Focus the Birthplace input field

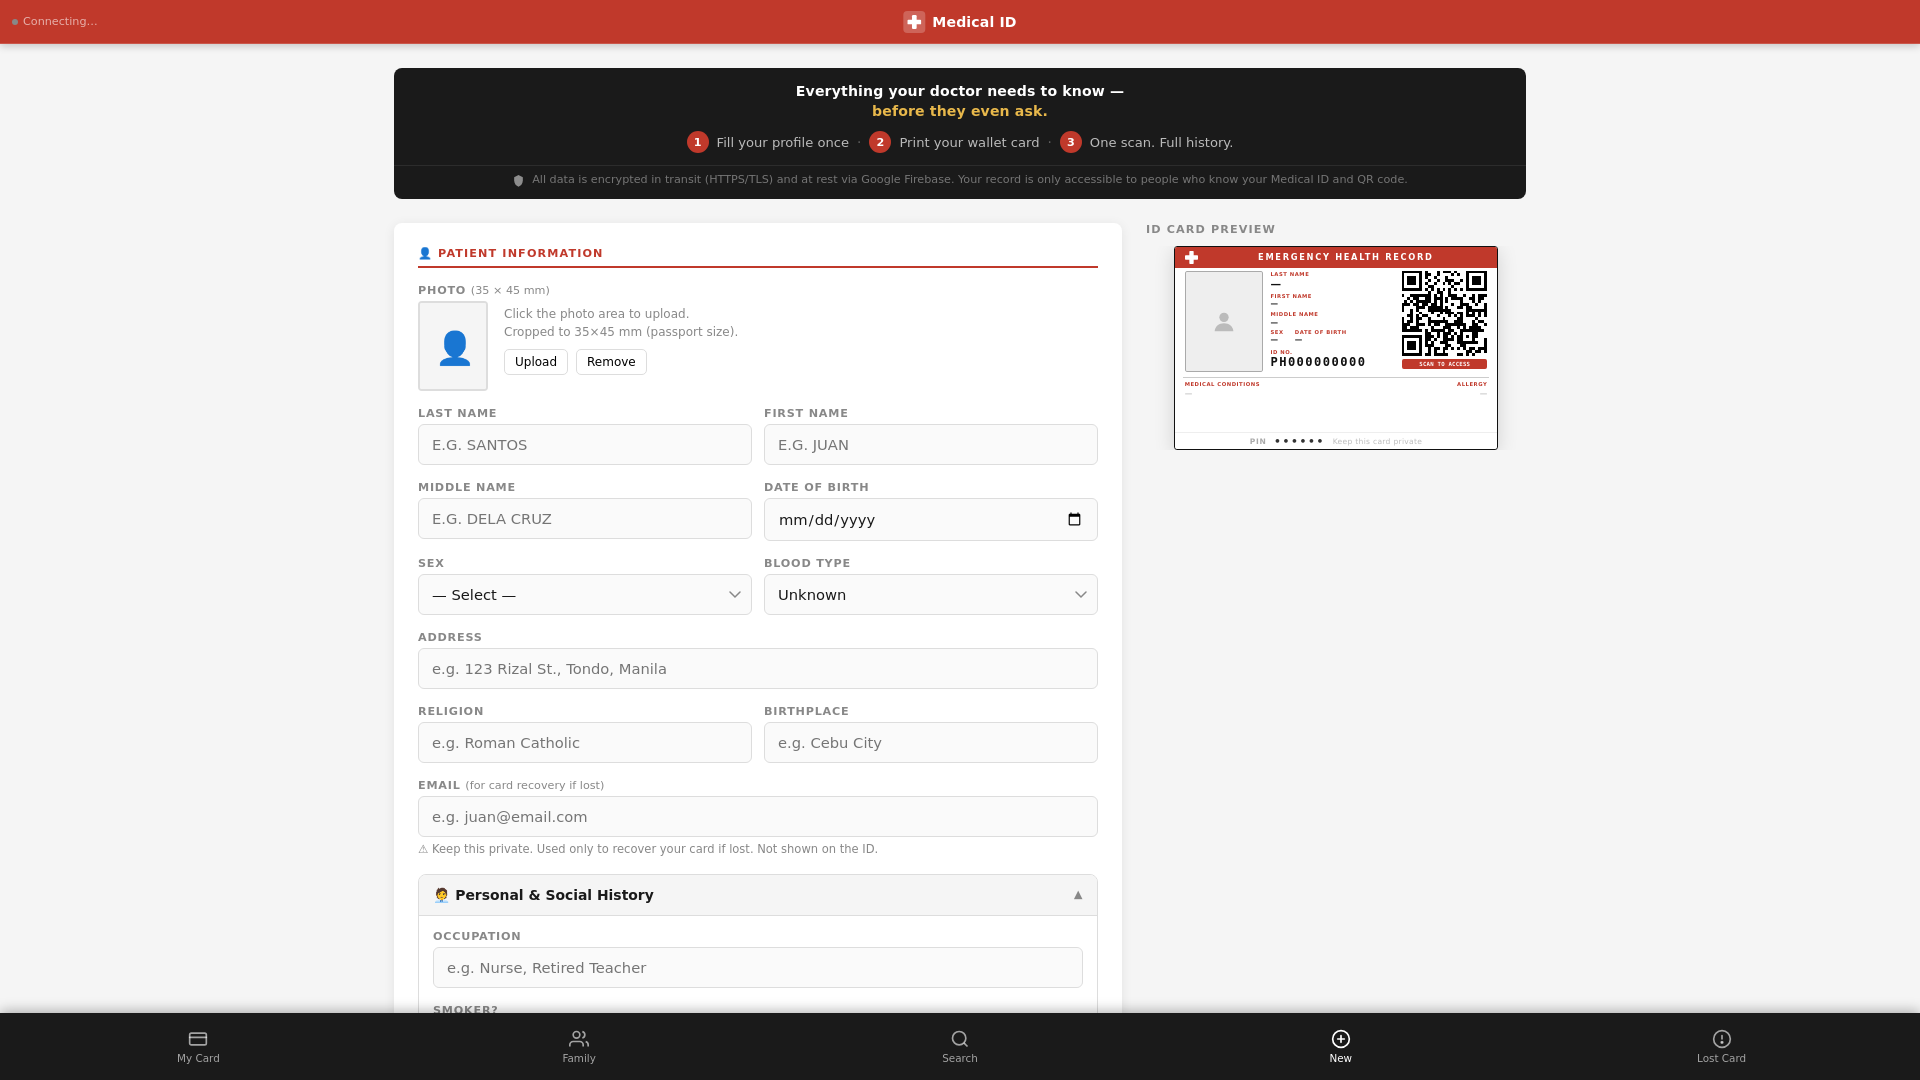click(931, 743)
